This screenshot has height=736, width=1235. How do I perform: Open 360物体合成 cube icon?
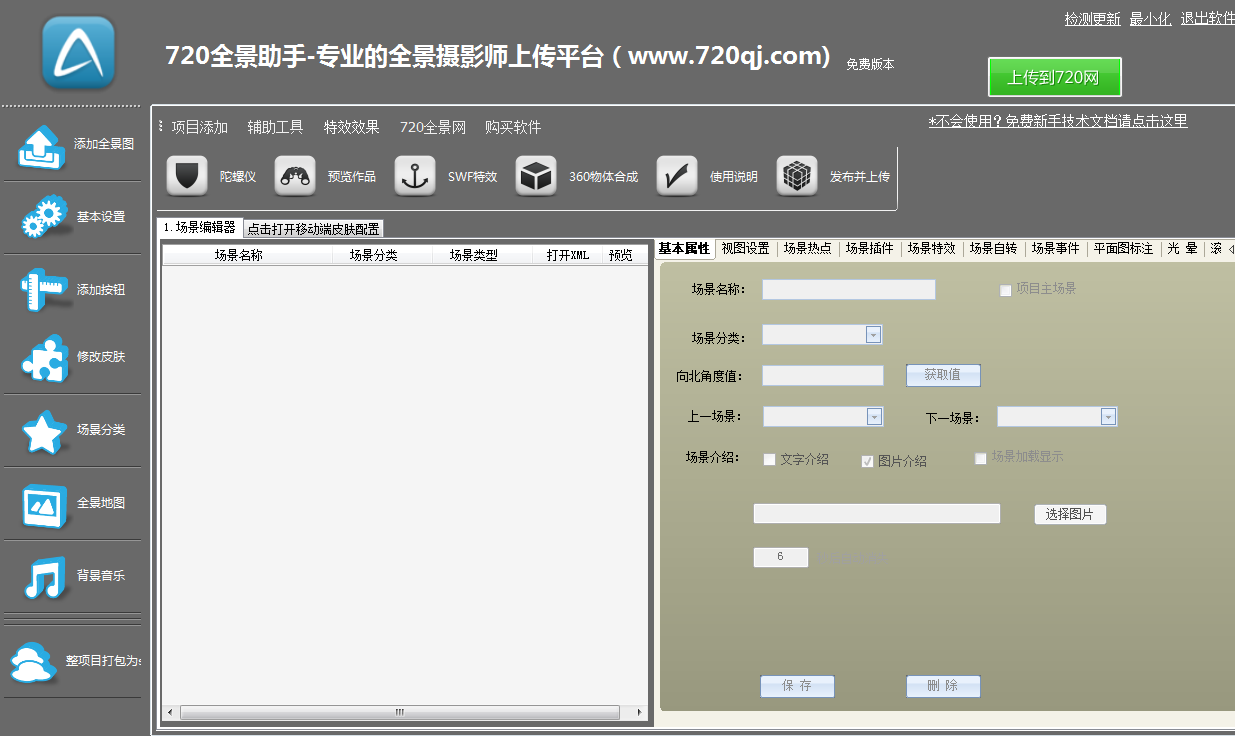(536, 176)
